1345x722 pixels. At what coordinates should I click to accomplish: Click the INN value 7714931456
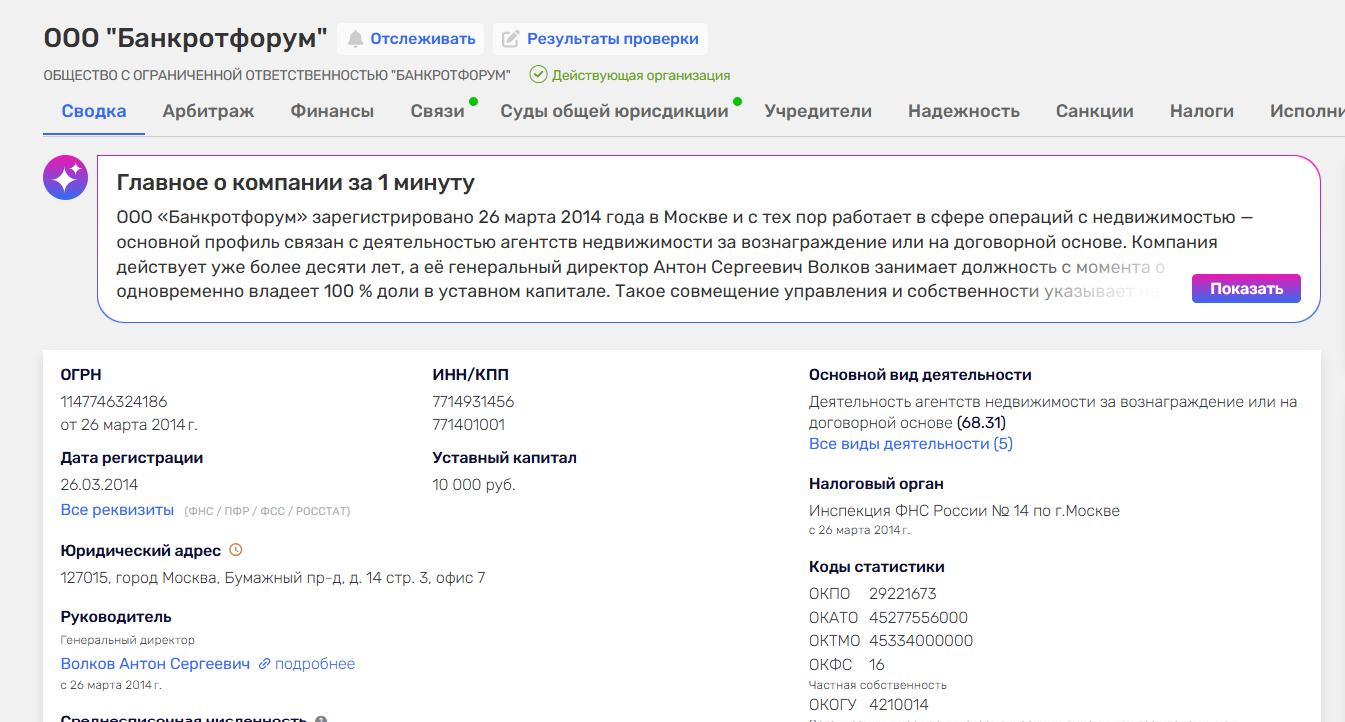pos(473,402)
